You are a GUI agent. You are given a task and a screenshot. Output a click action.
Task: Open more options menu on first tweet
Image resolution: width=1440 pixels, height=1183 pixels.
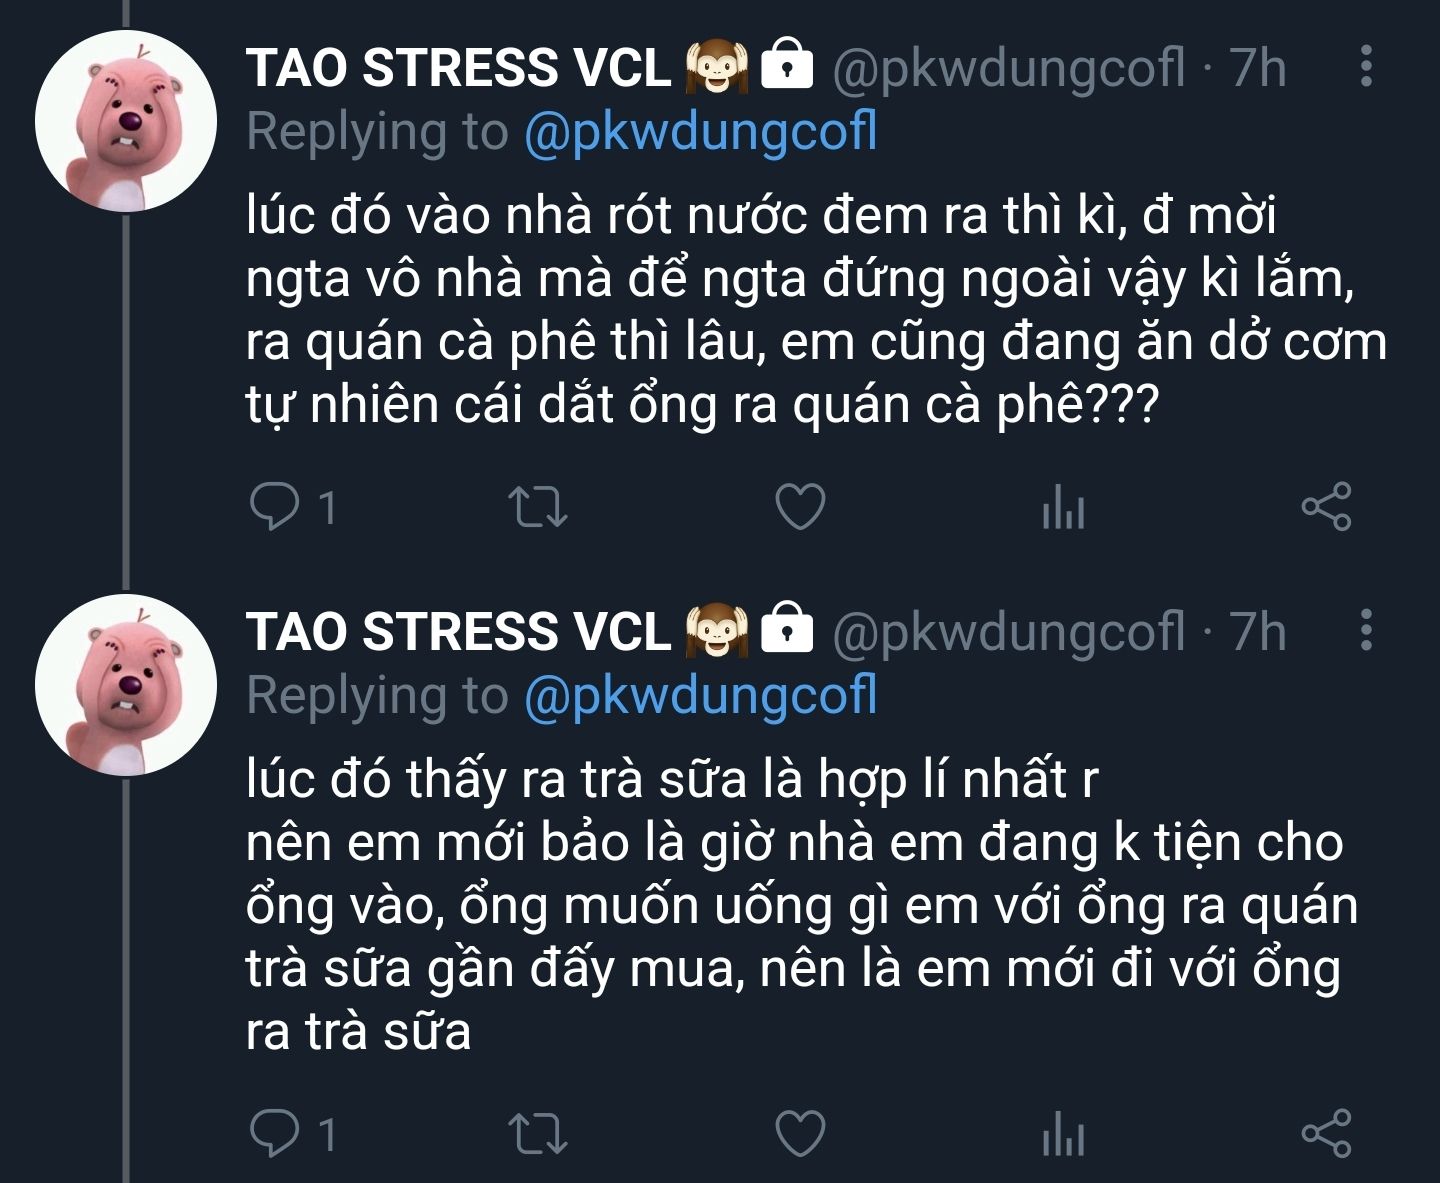[1366, 66]
